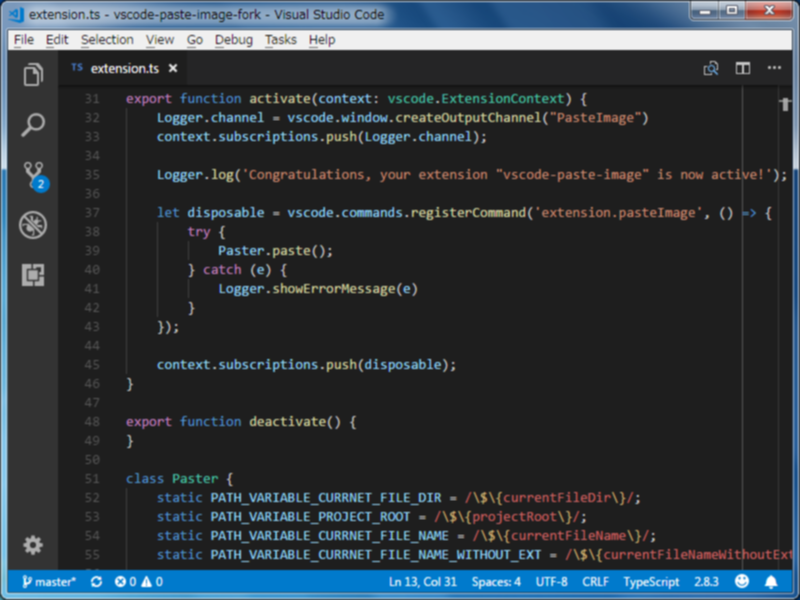This screenshot has width=800, height=600.
Task: Click the open changes icon in editor toolbar
Action: 711,68
